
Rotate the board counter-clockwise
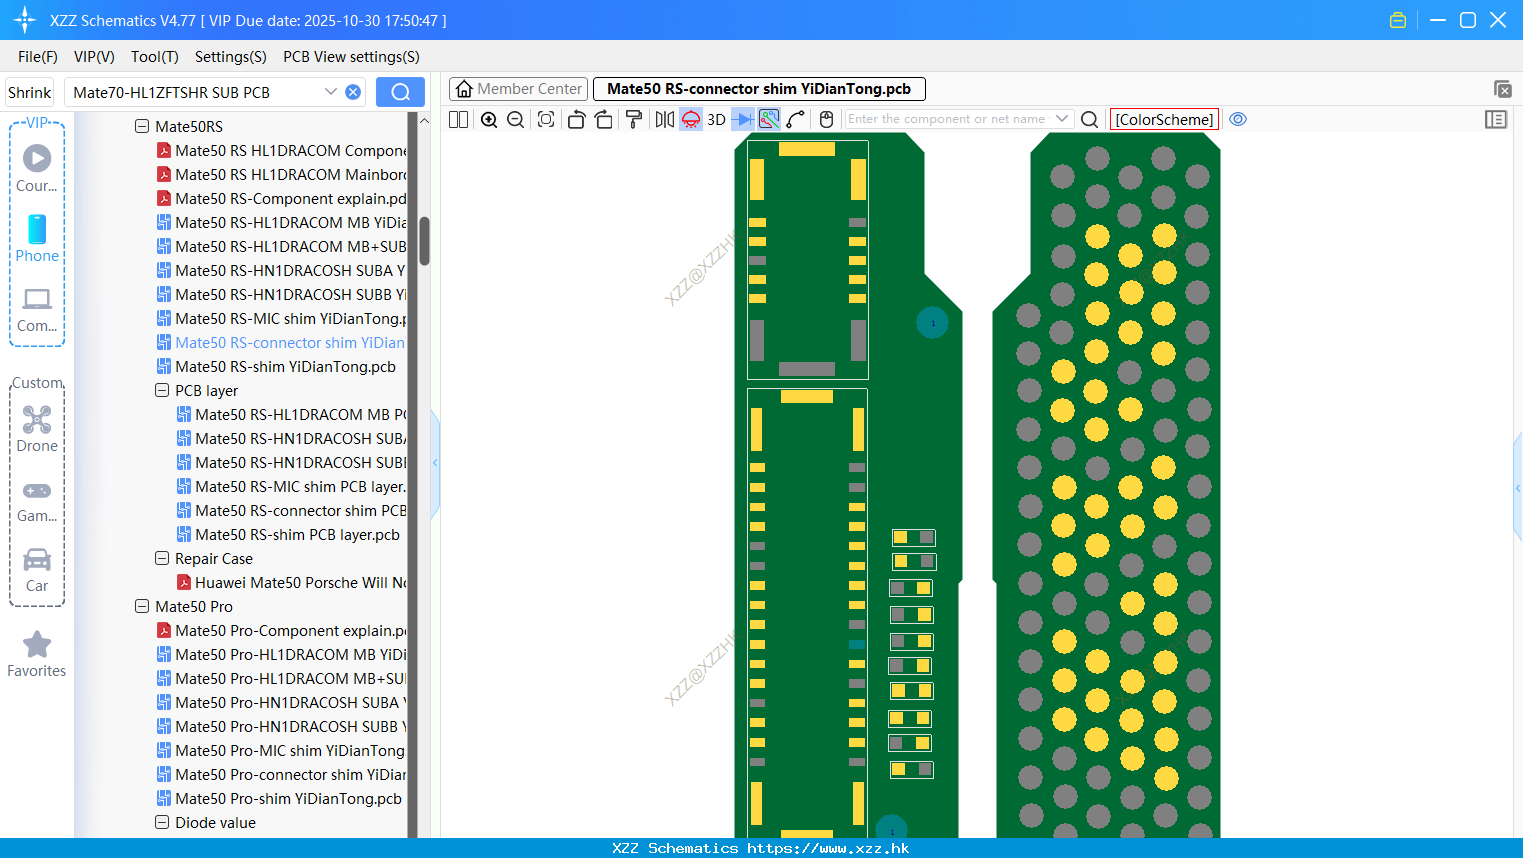point(576,119)
